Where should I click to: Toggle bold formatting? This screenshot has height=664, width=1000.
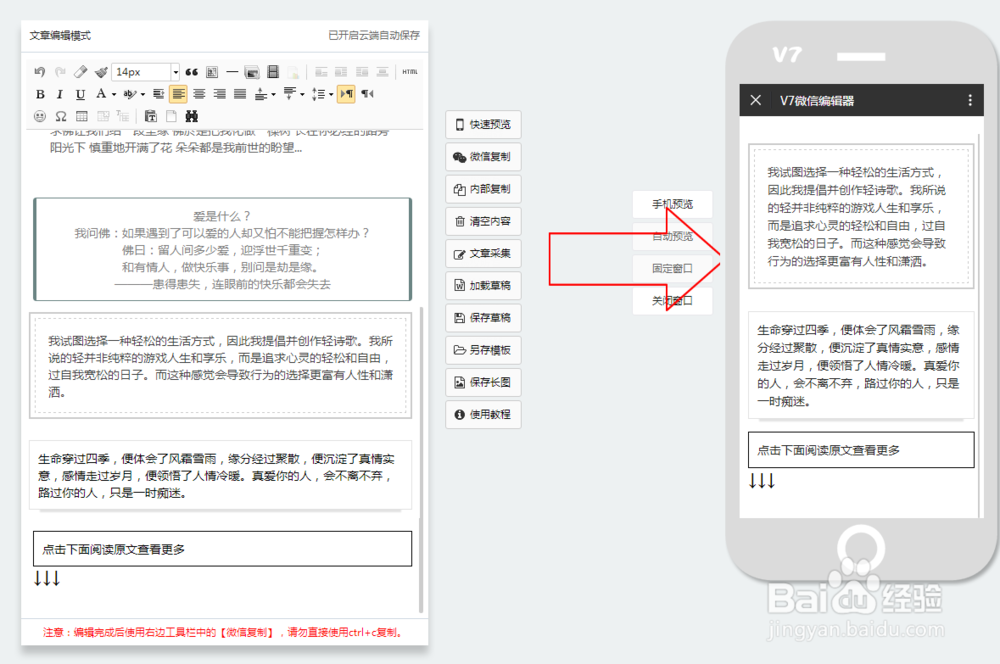coord(41,94)
